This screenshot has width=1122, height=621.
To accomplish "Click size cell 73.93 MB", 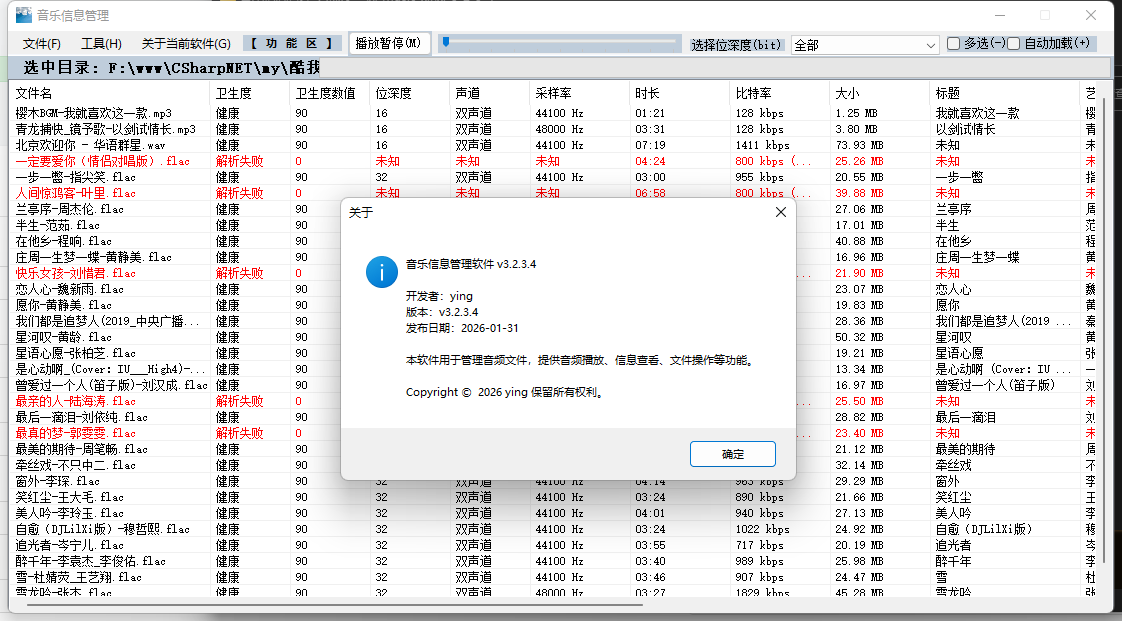I will [859, 145].
